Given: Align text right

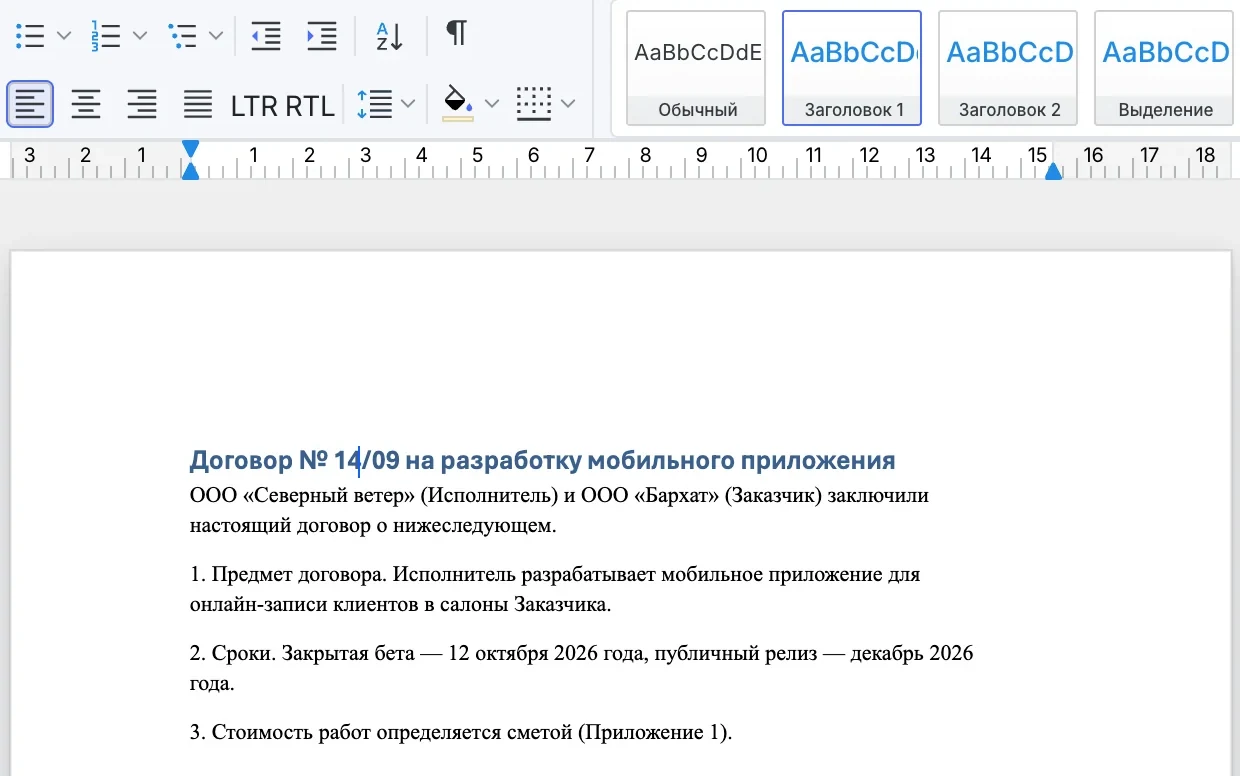Looking at the screenshot, I should pyautogui.click(x=142, y=104).
